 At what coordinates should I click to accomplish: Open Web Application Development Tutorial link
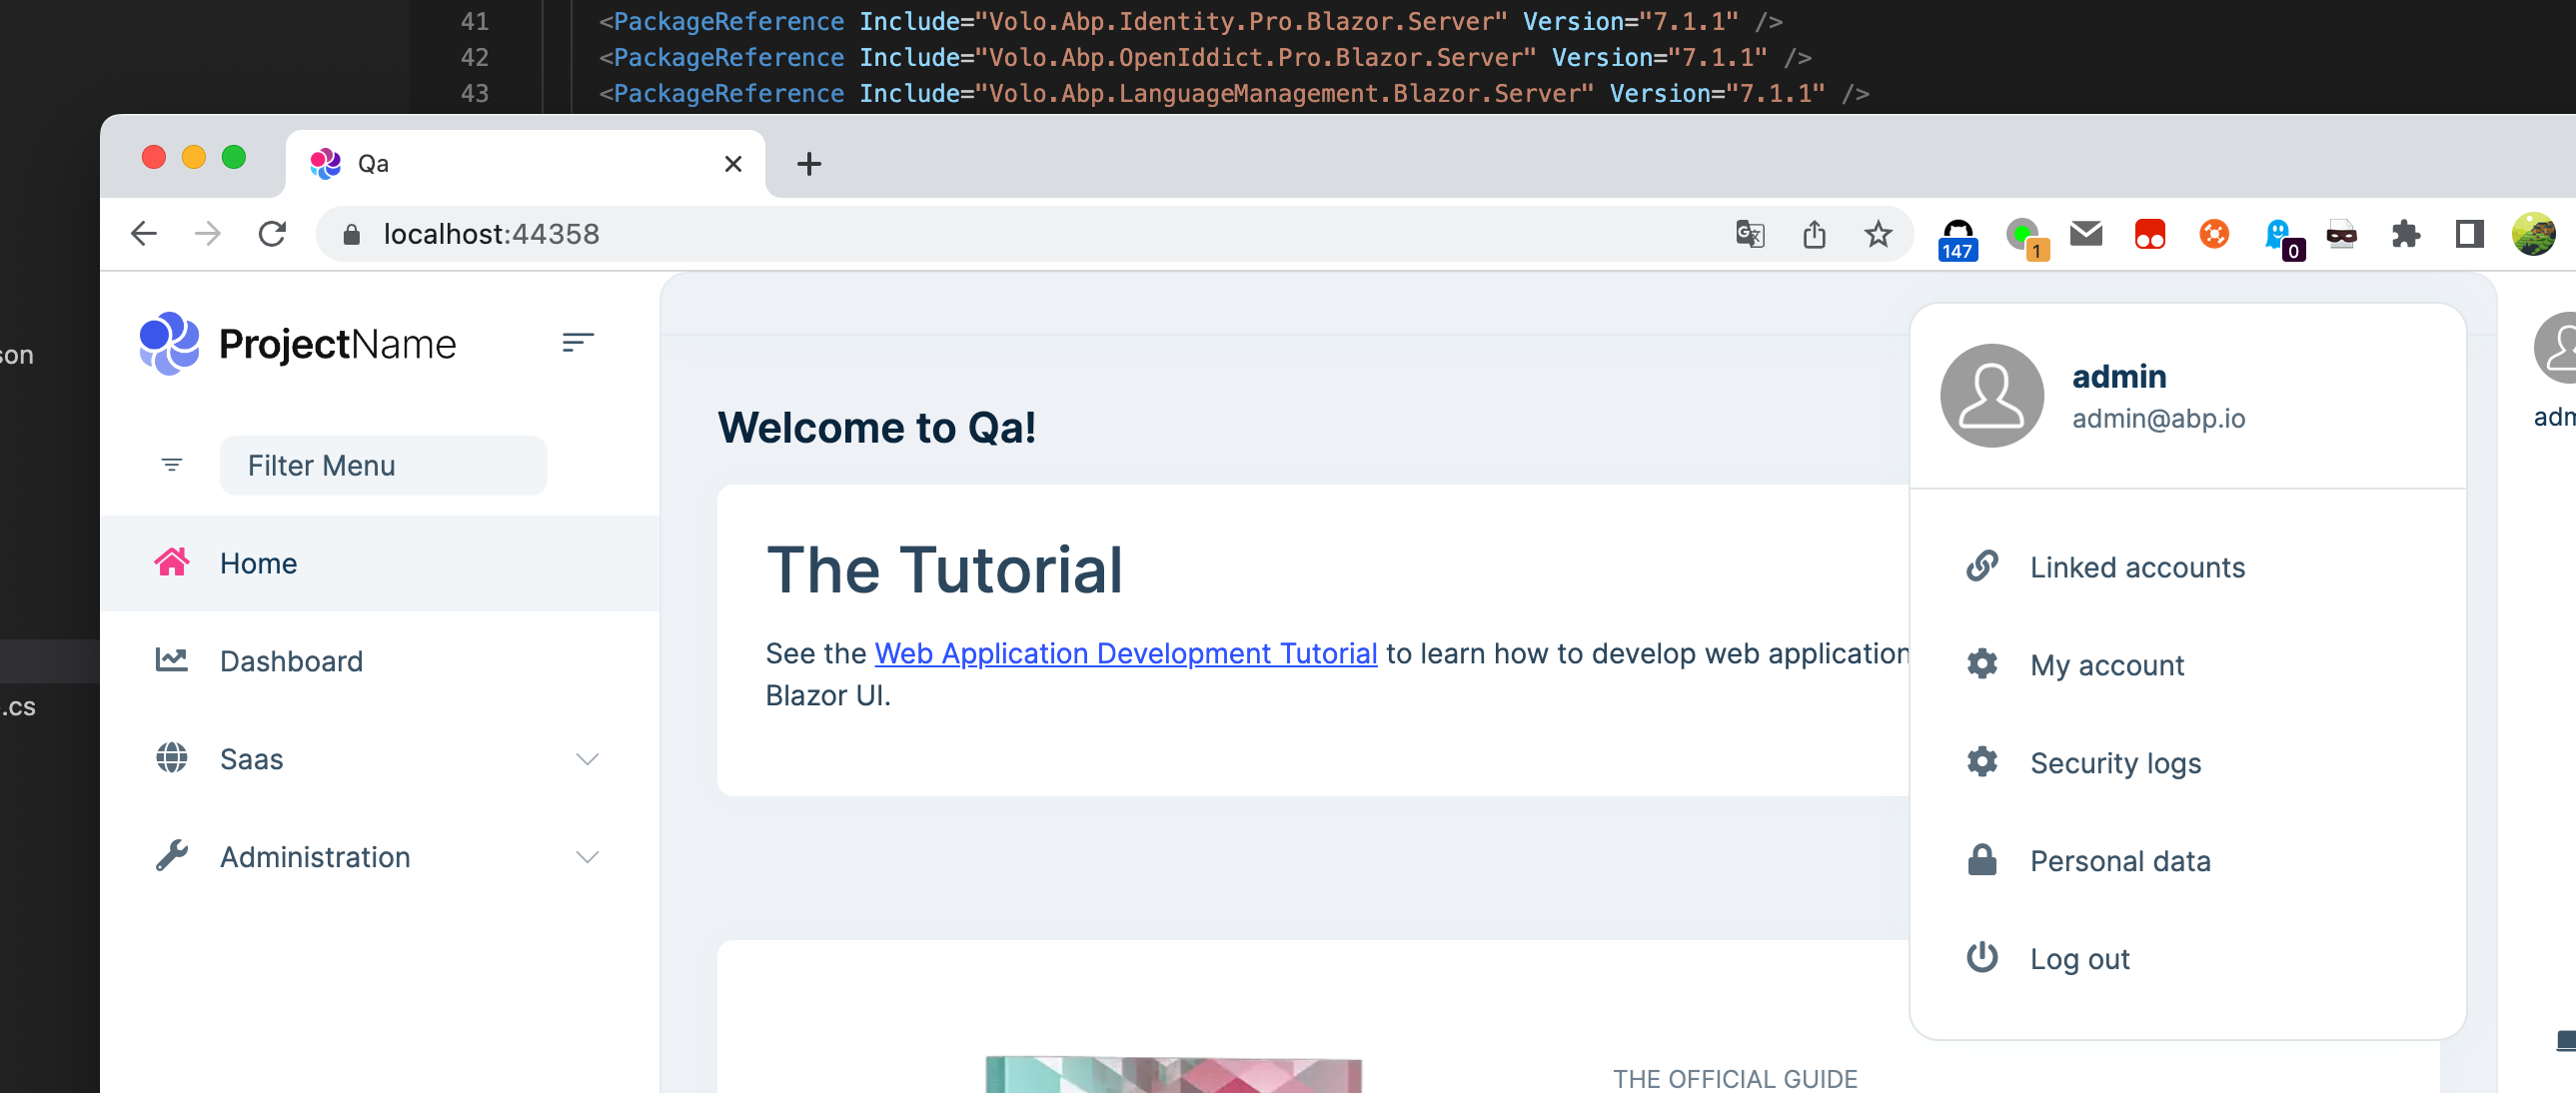pyautogui.click(x=1125, y=653)
